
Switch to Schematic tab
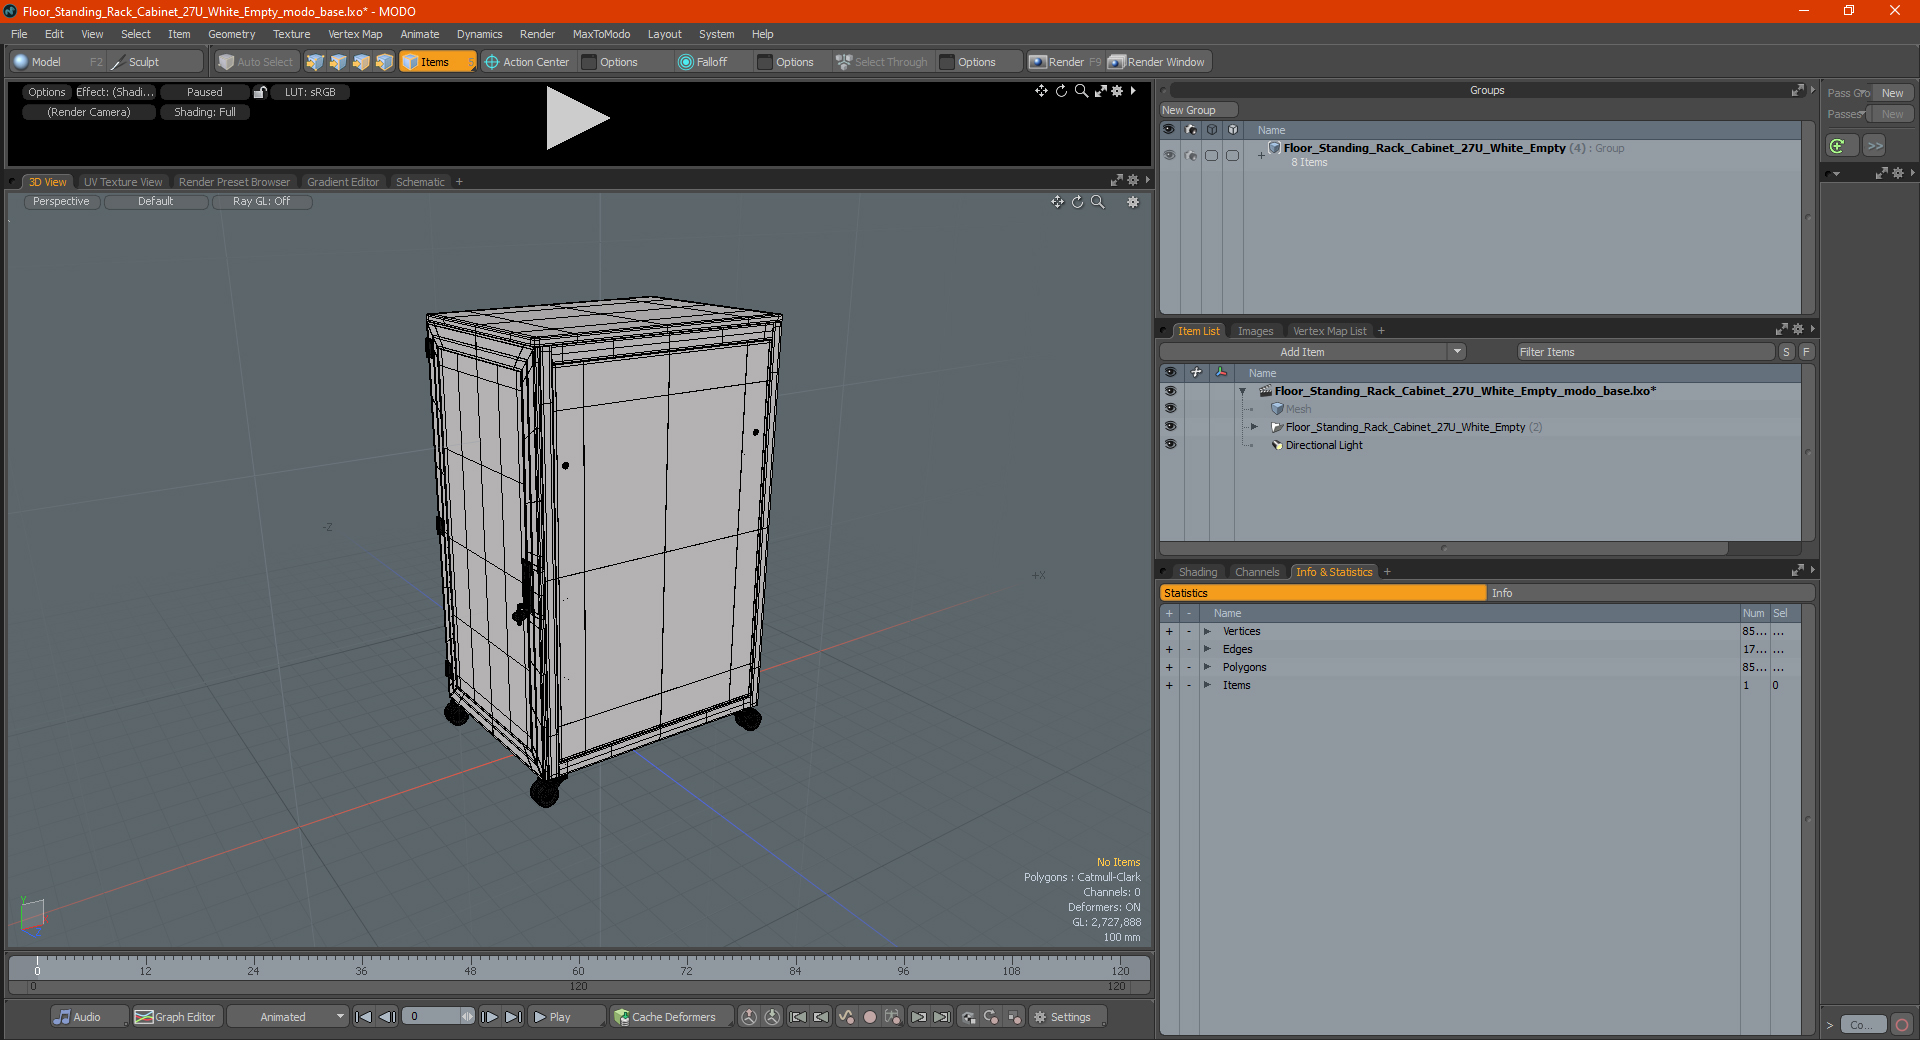(420, 182)
